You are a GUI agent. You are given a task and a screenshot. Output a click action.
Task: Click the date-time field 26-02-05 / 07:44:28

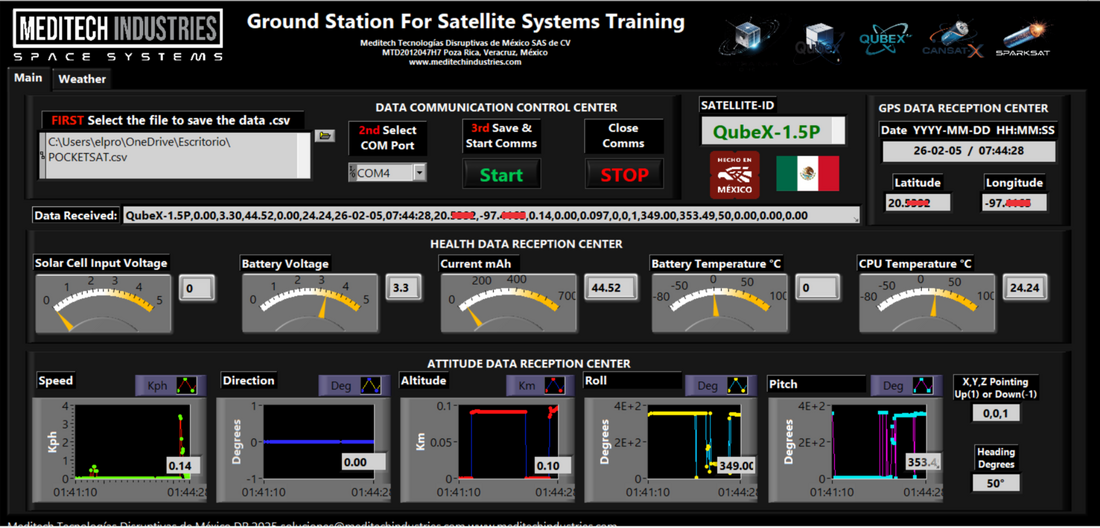click(968, 151)
